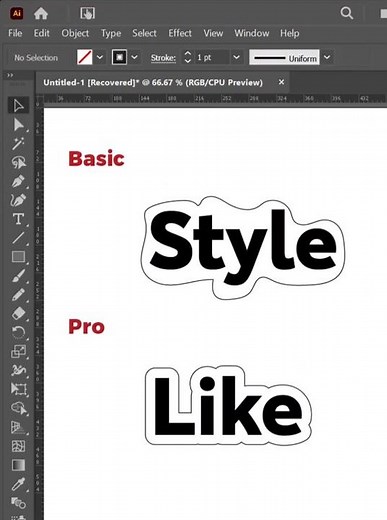Screen dimensions: 387x520
Task: Select the Rotate tool
Action: (18, 332)
